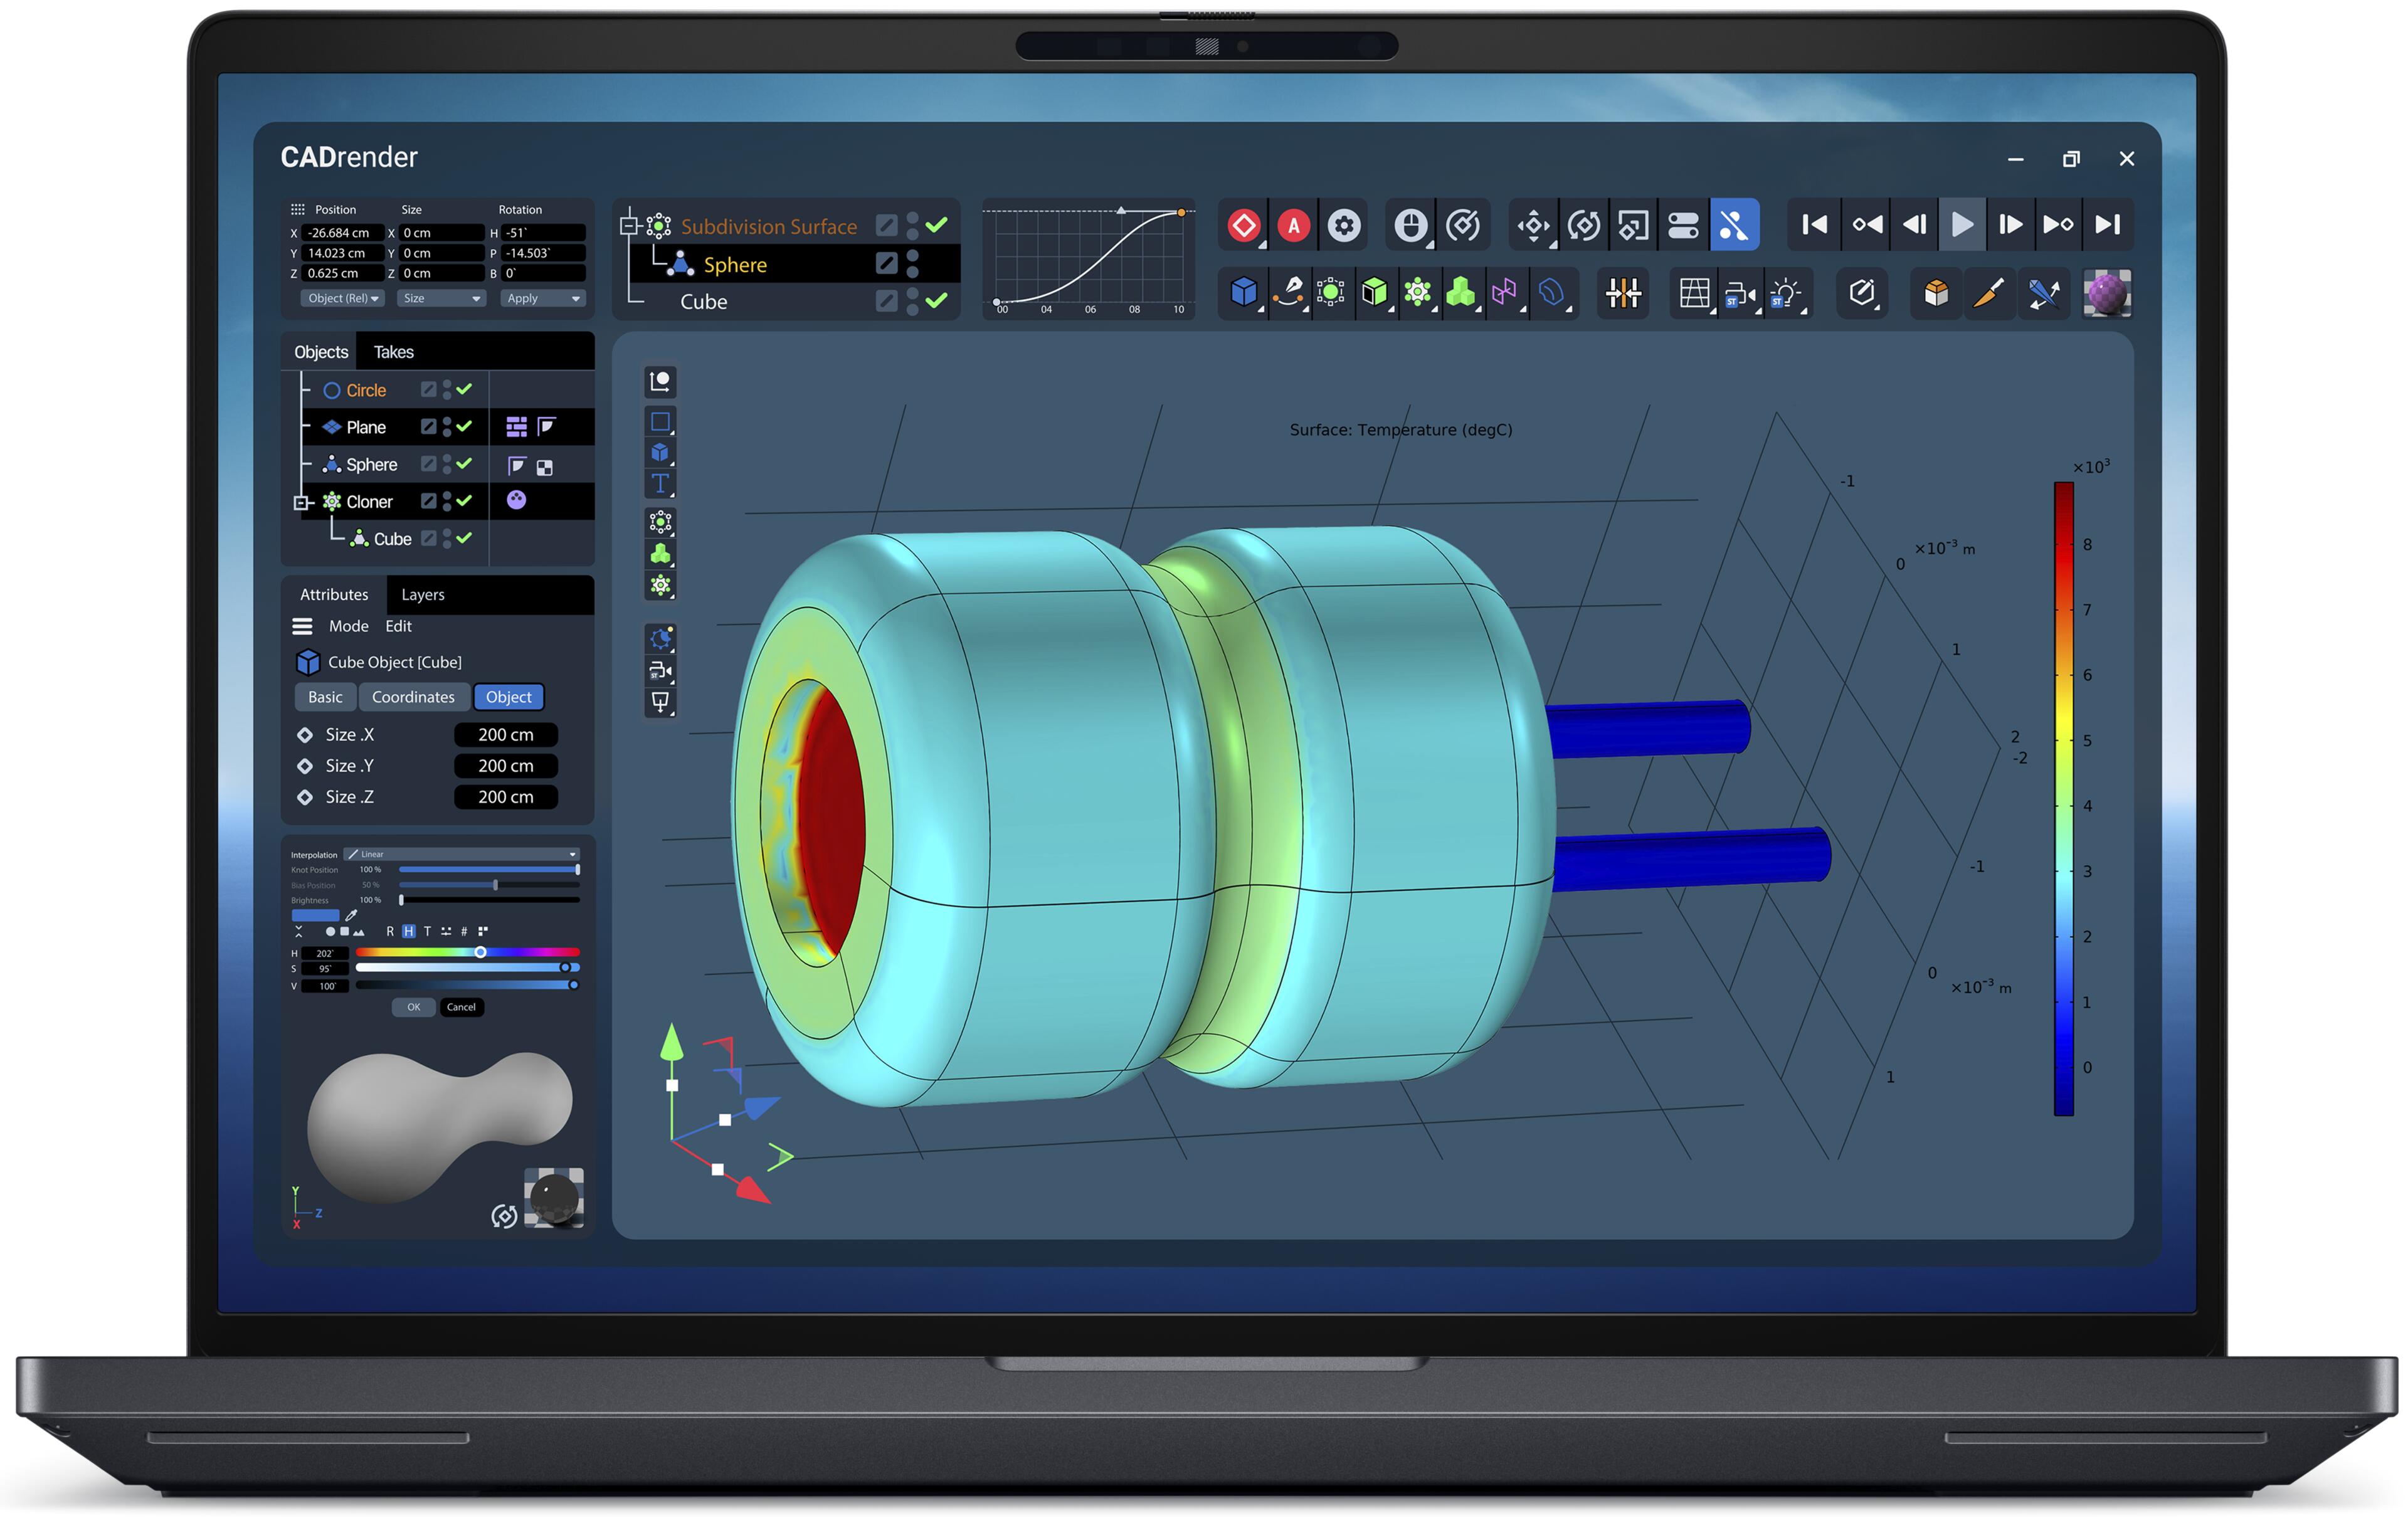Toggle the green checkmark for Subdivision Surface
Screen dimensions: 2408x1518
point(936,225)
